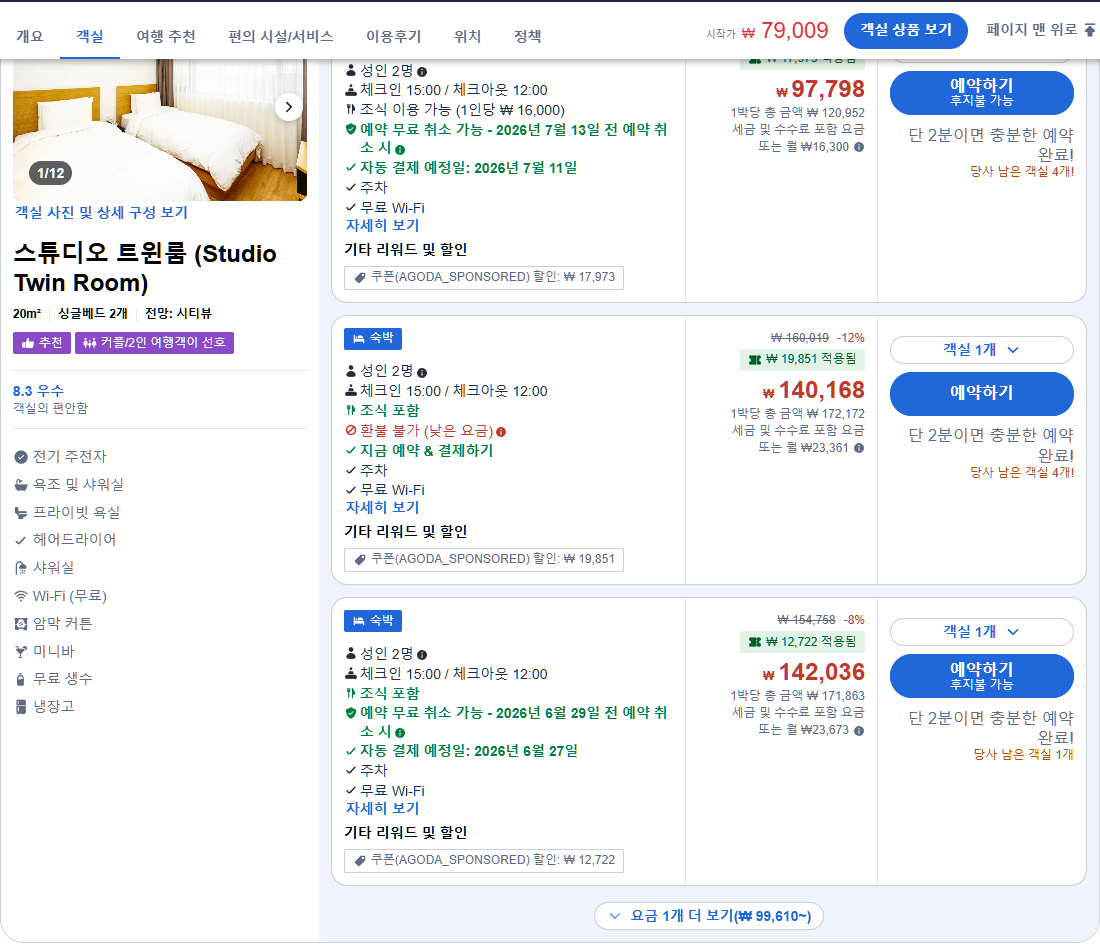Click the 샤워실 shower icon
This screenshot has width=1100, height=944.
[x=21, y=568]
